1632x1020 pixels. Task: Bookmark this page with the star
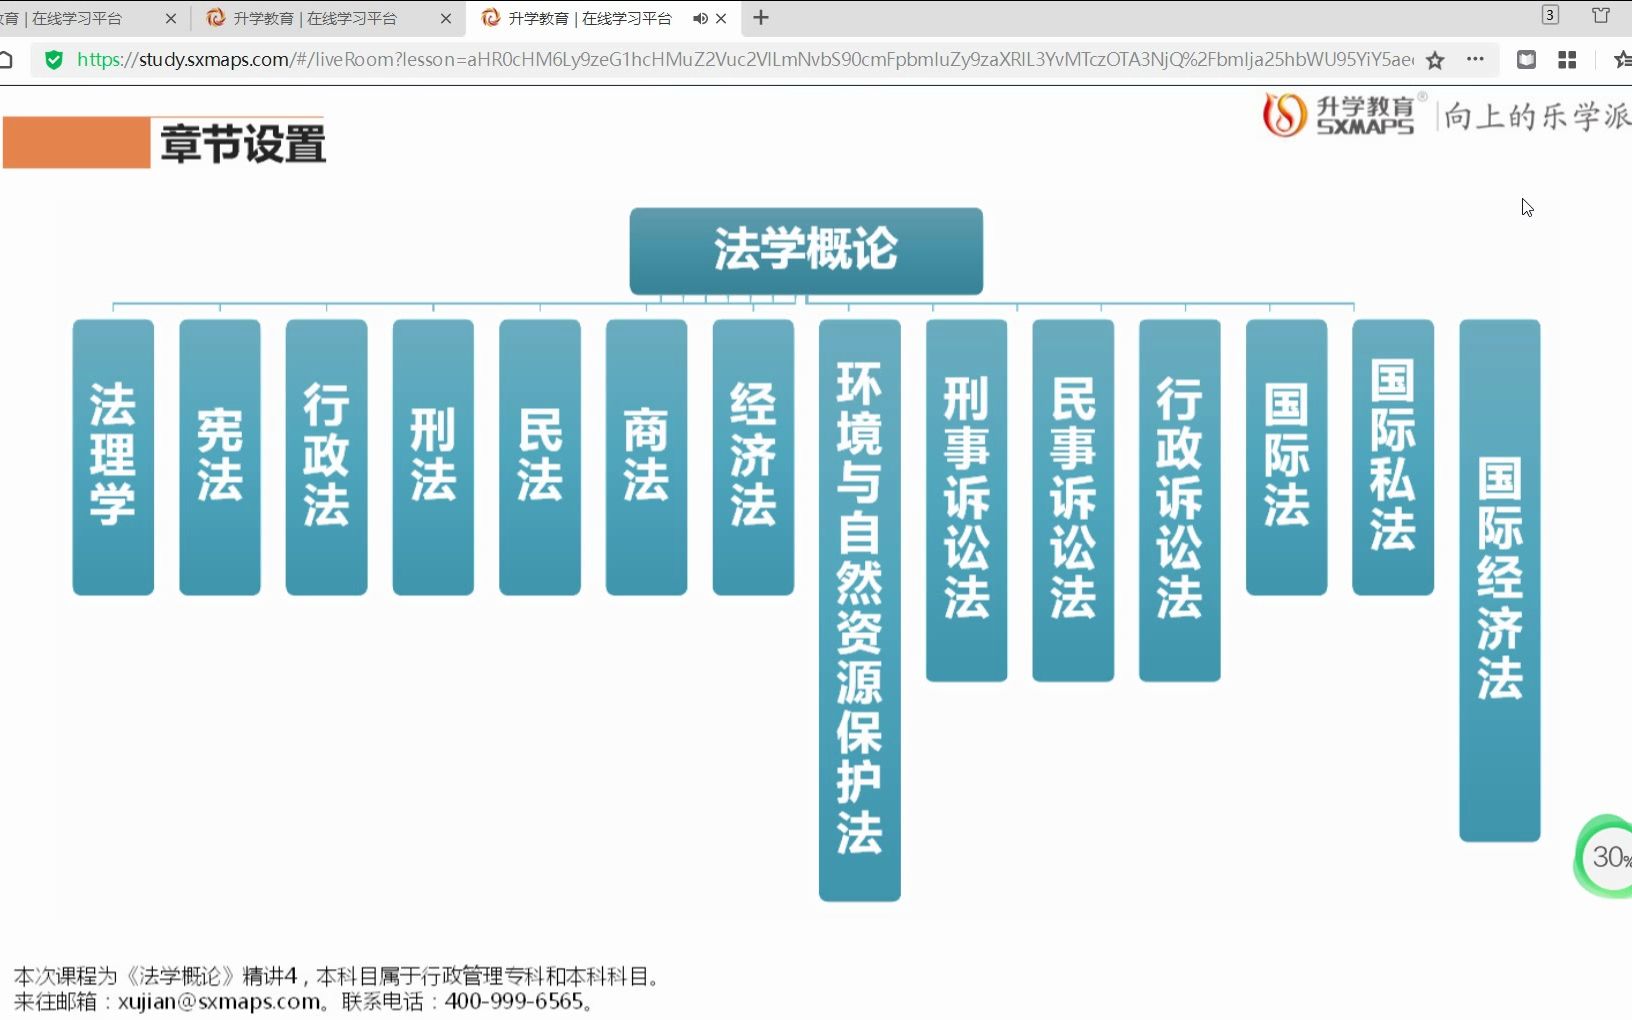pyautogui.click(x=1435, y=60)
